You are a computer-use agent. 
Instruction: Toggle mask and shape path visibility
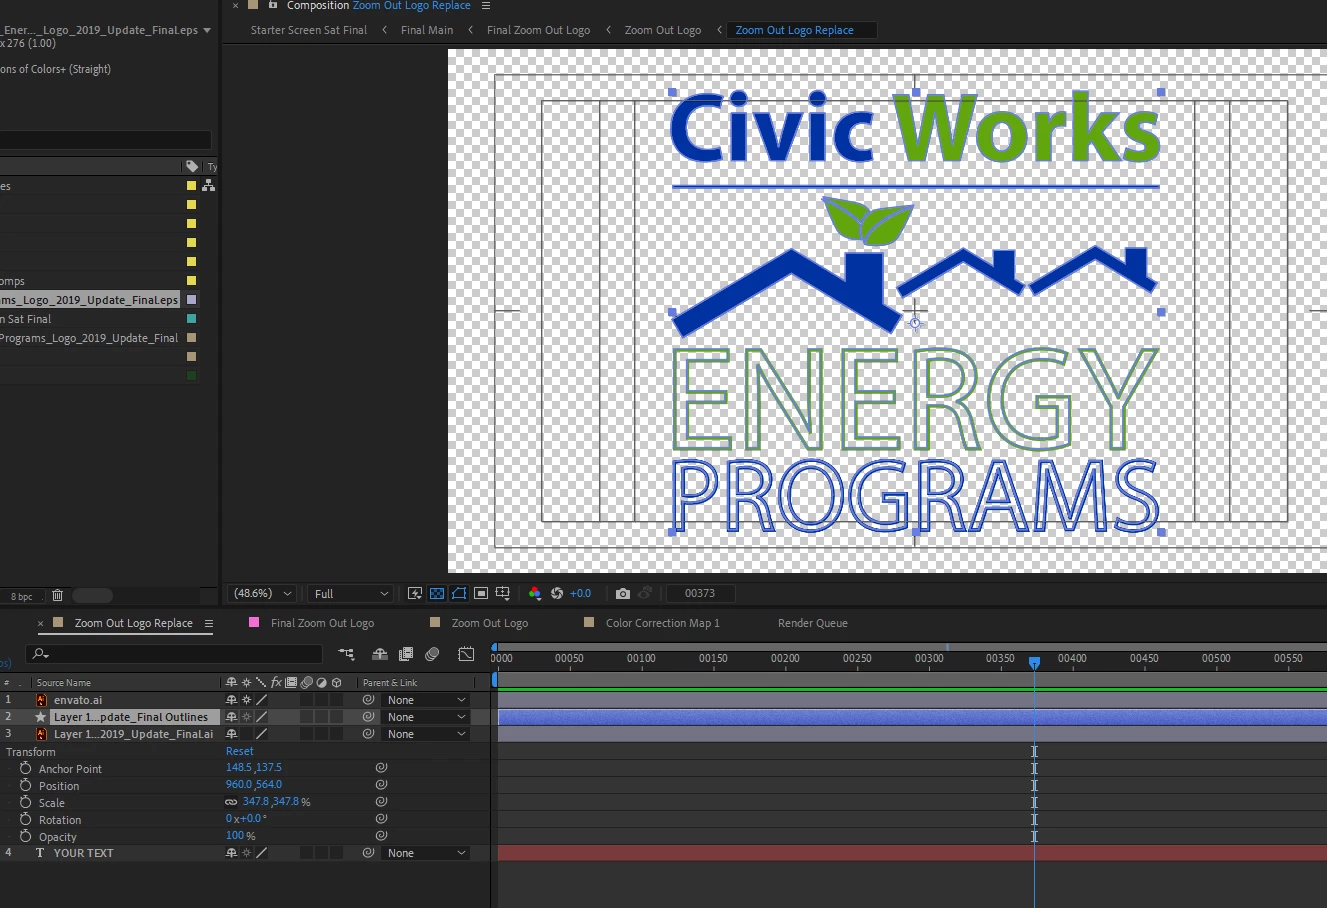[x=459, y=593]
